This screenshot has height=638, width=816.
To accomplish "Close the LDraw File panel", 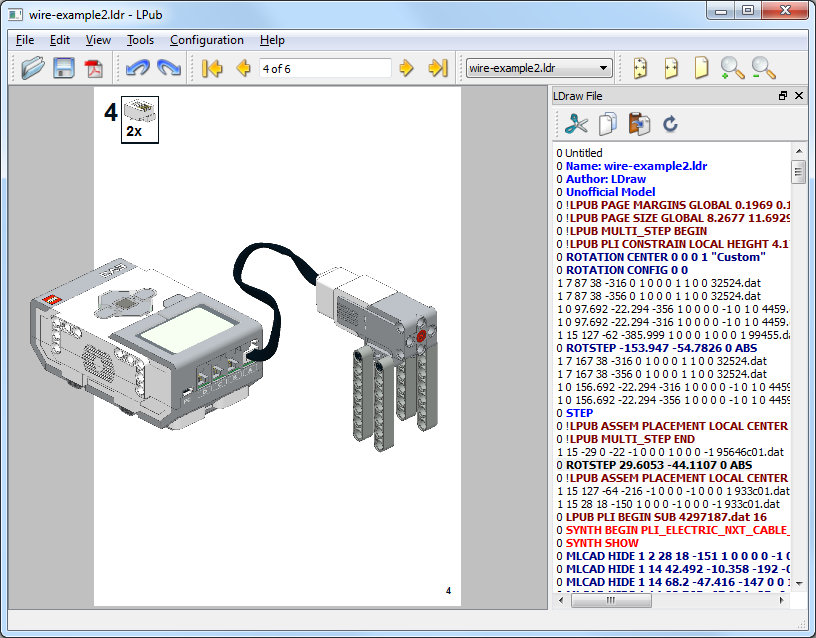I will point(799,96).
